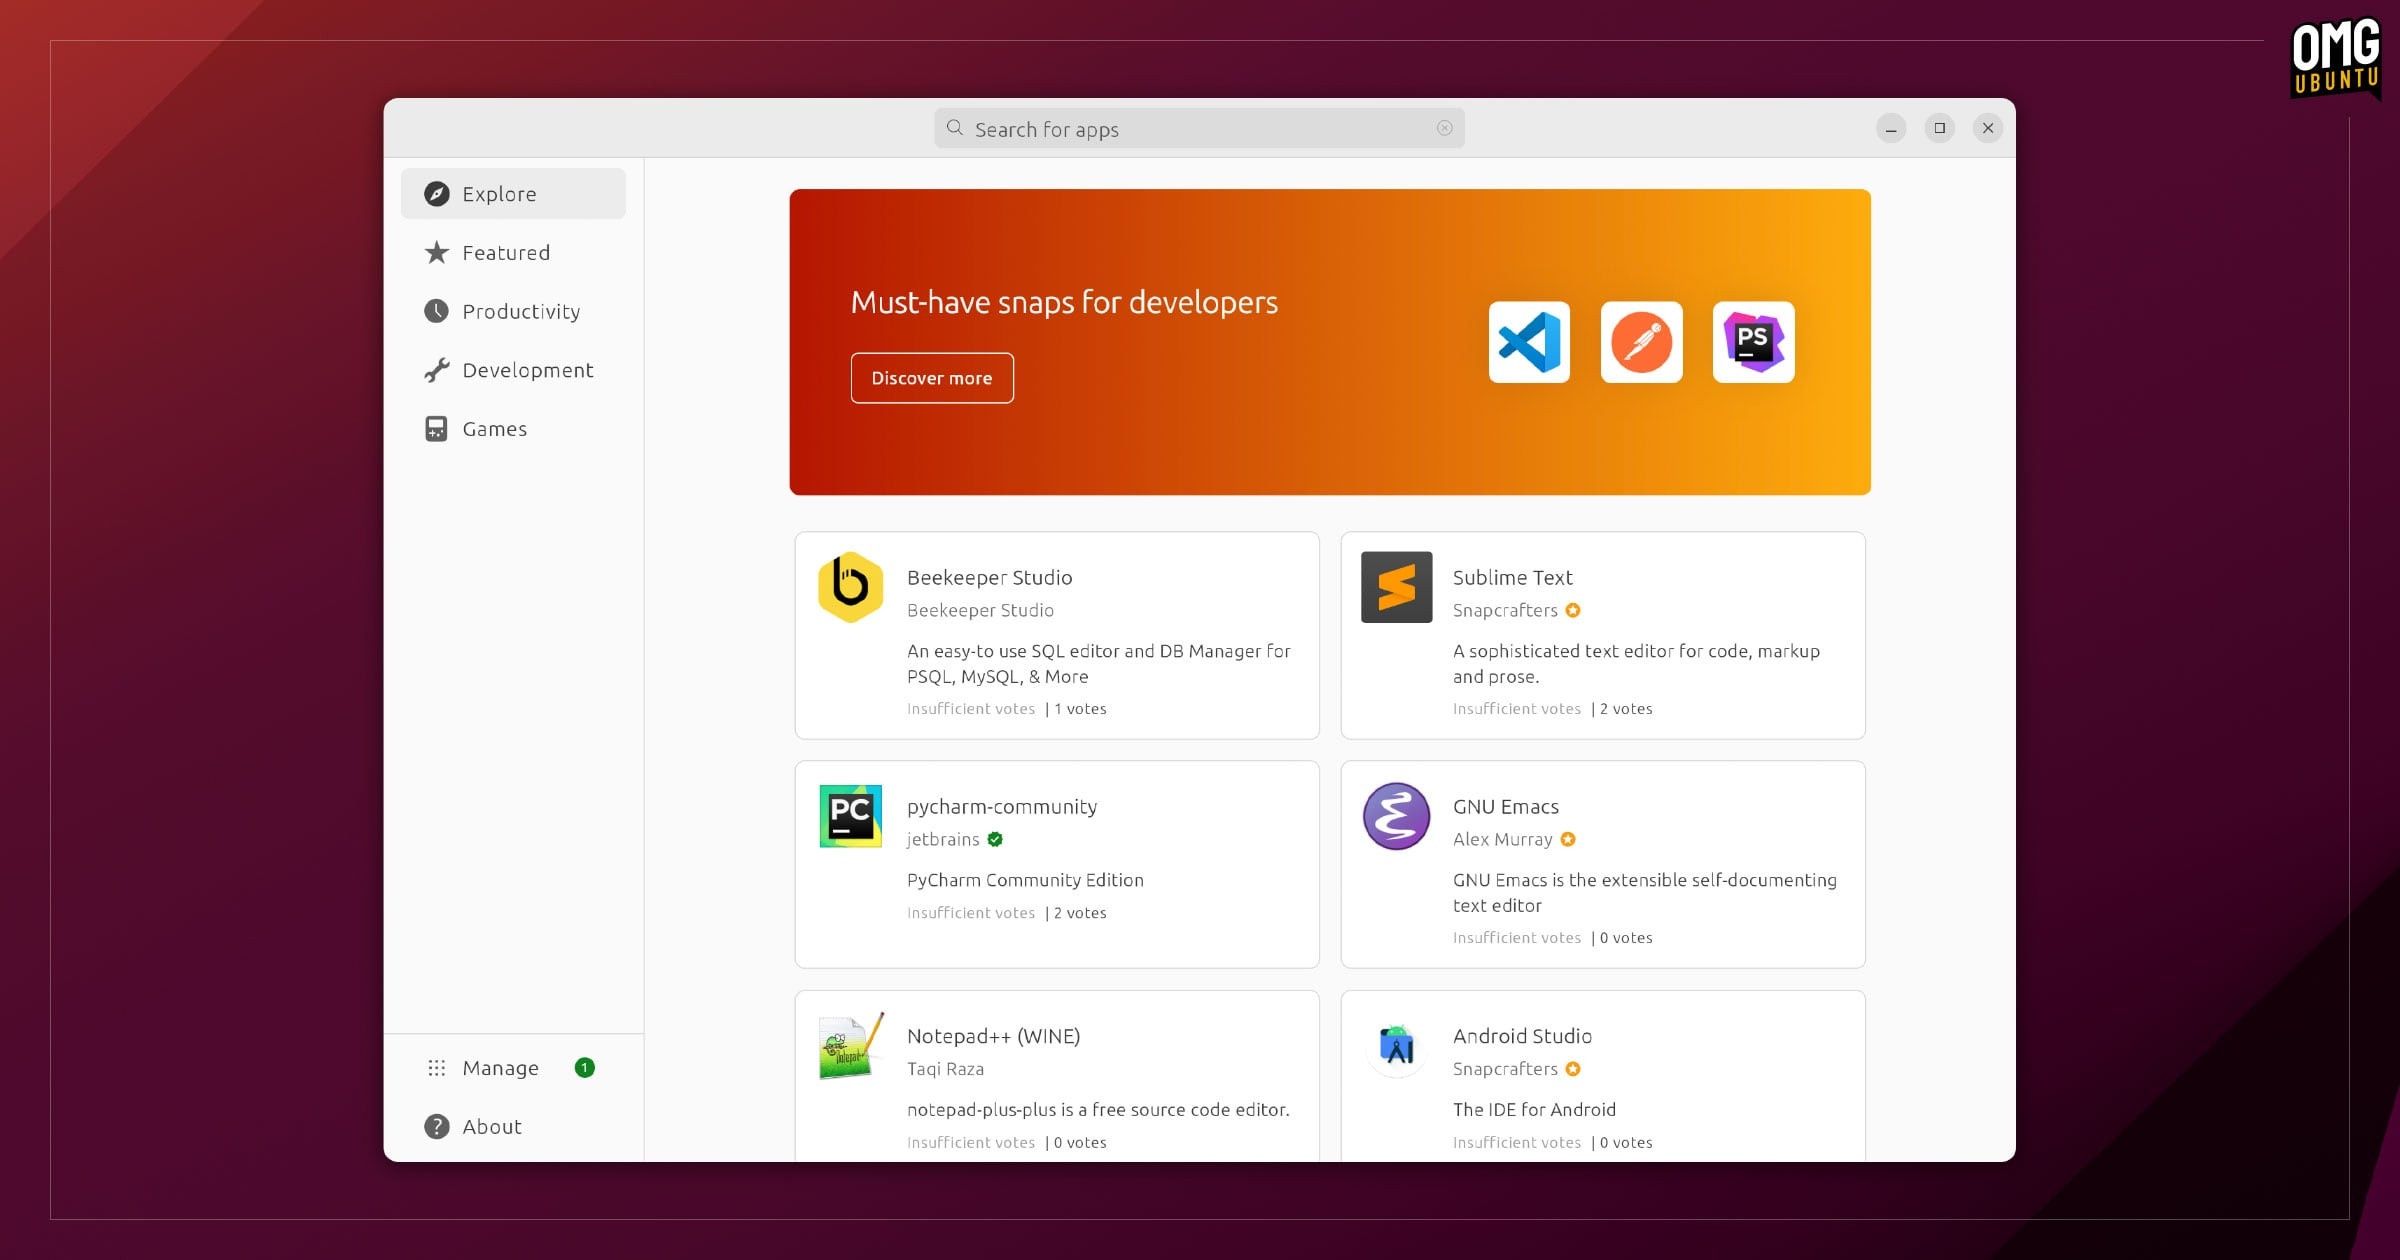Image resolution: width=2400 pixels, height=1260 pixels.
Task: Click the GNU Emacs app icon
Action: (x=1396, y=816)
